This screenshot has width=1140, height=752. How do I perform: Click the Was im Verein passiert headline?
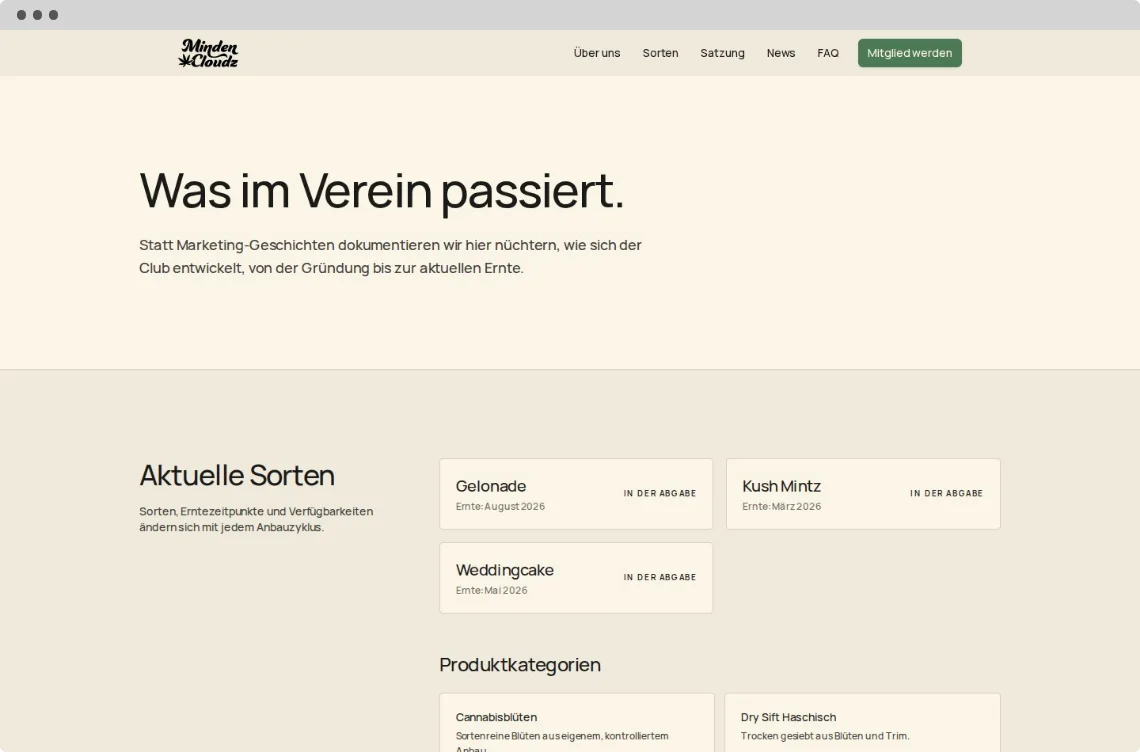click(x=382, y=191)
